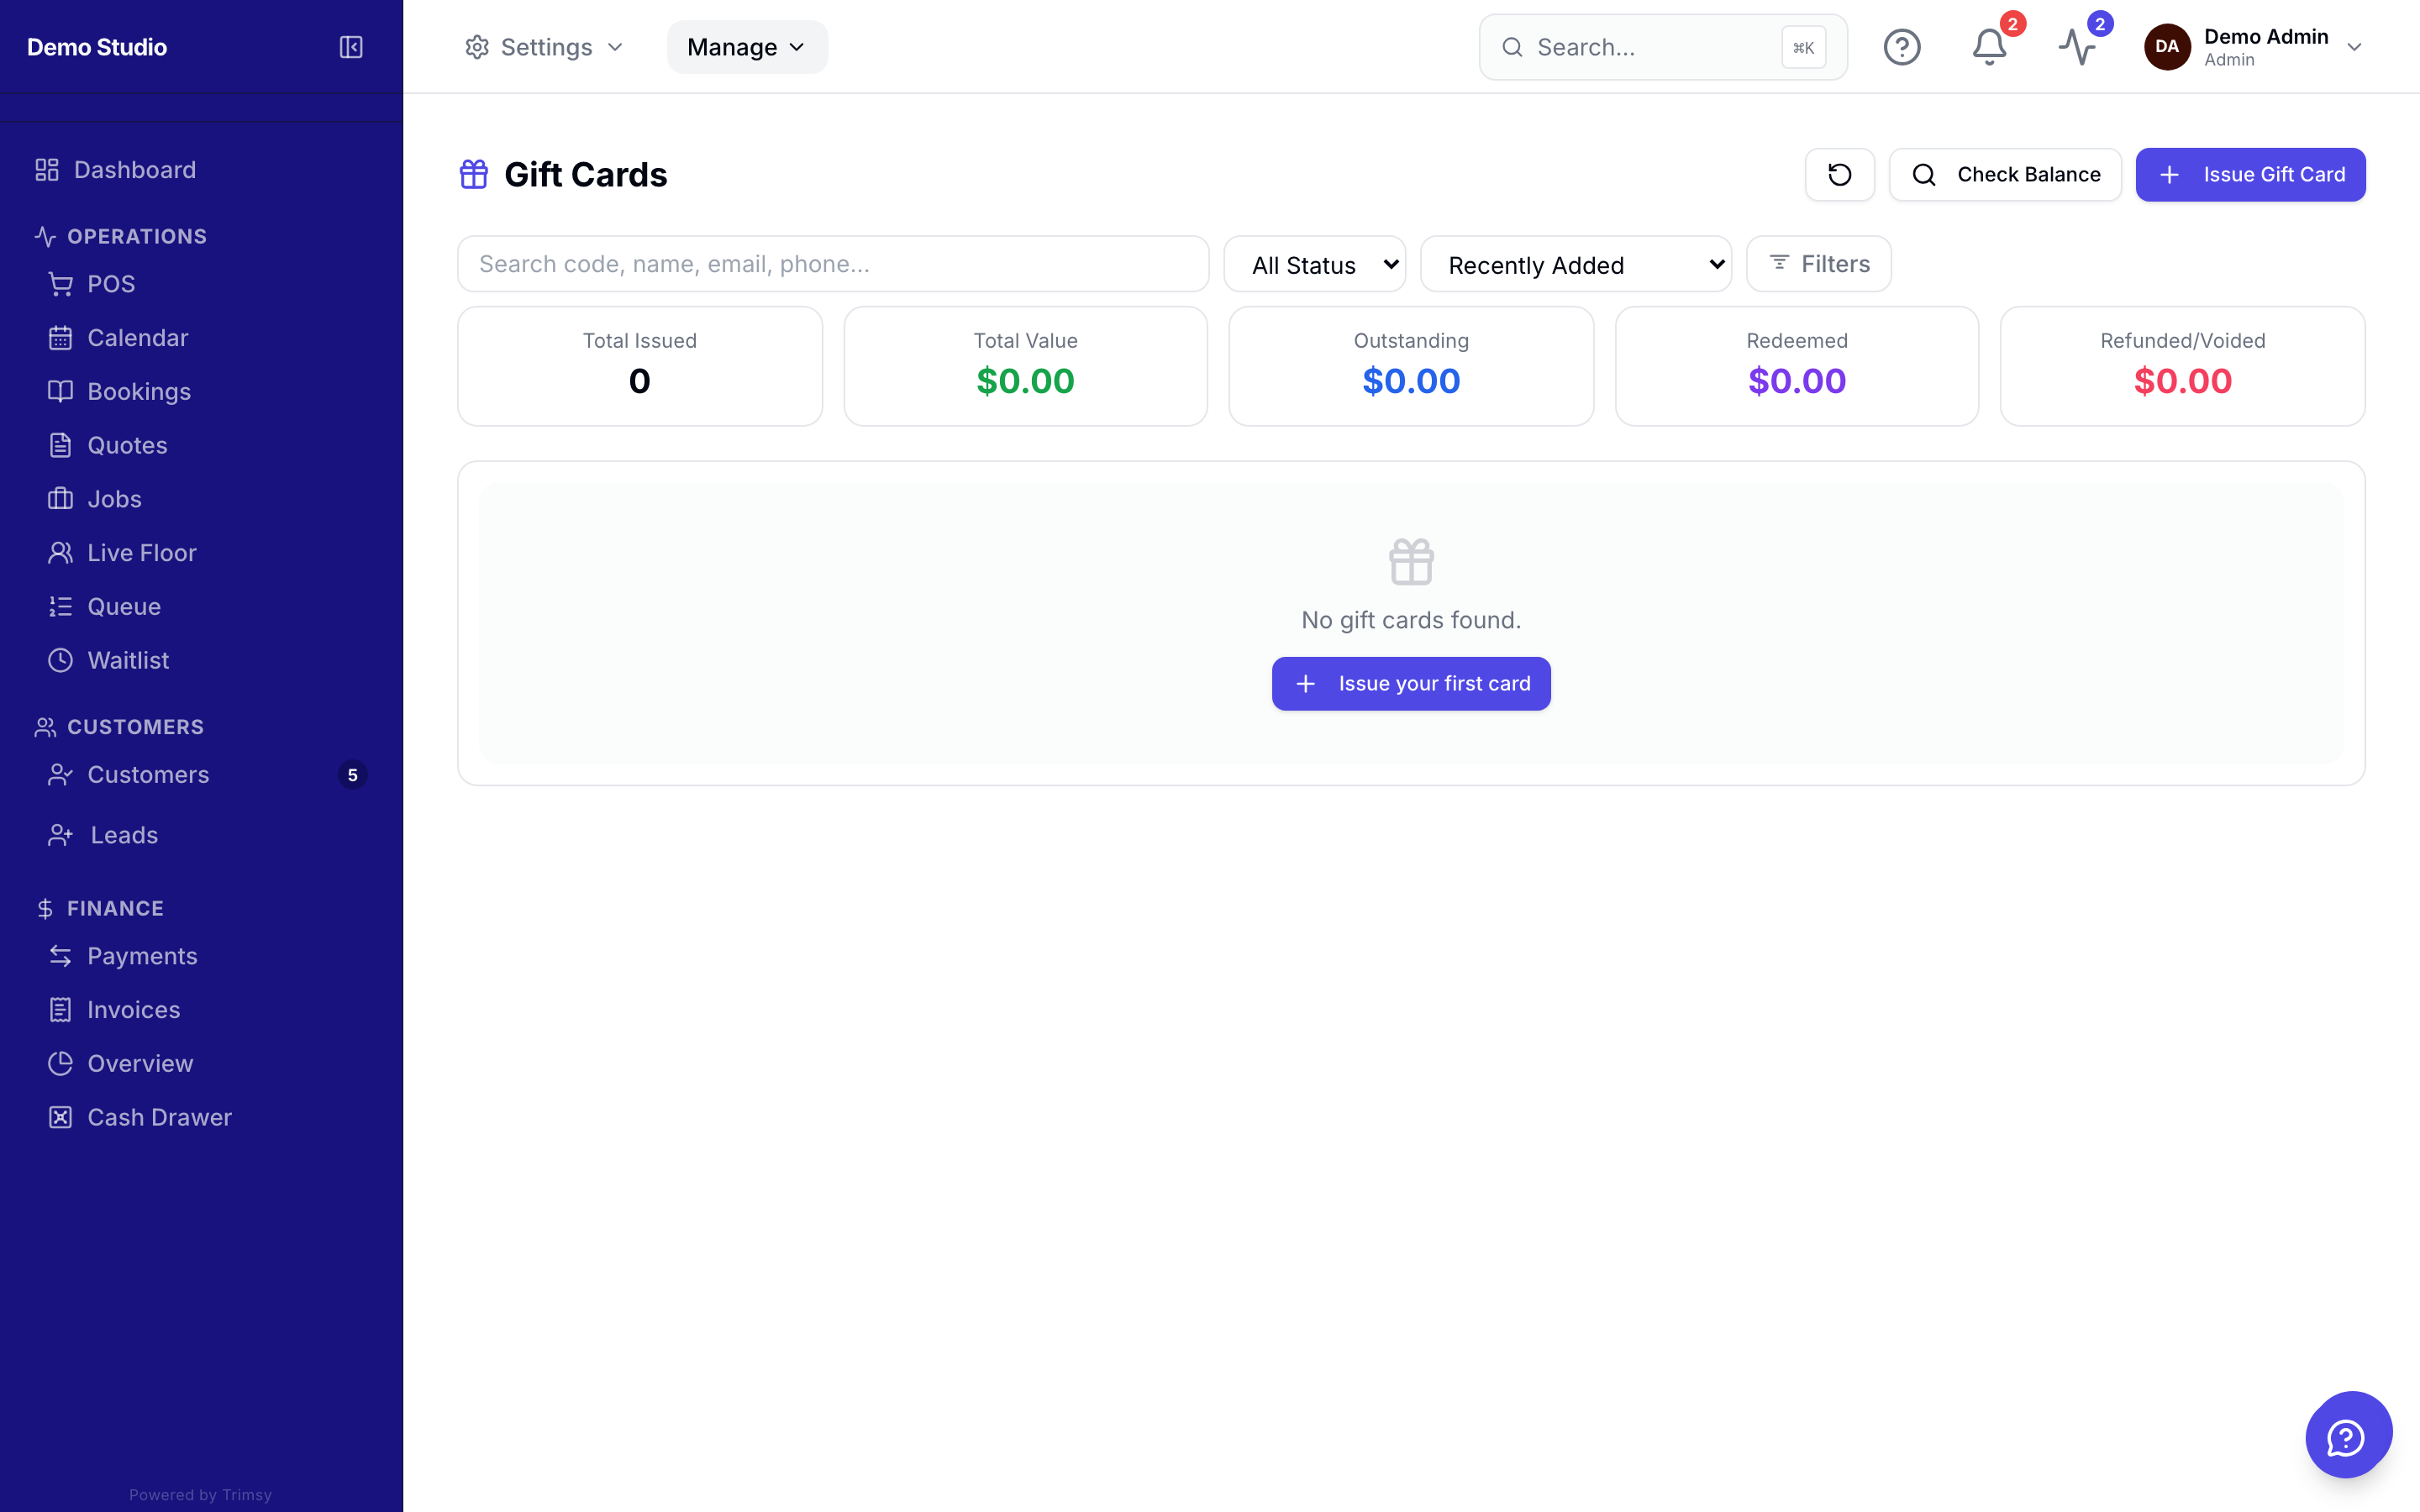Expand the Settings dropdown
This screenshot has height=1512, width=2420.
(x=544, y=47)
